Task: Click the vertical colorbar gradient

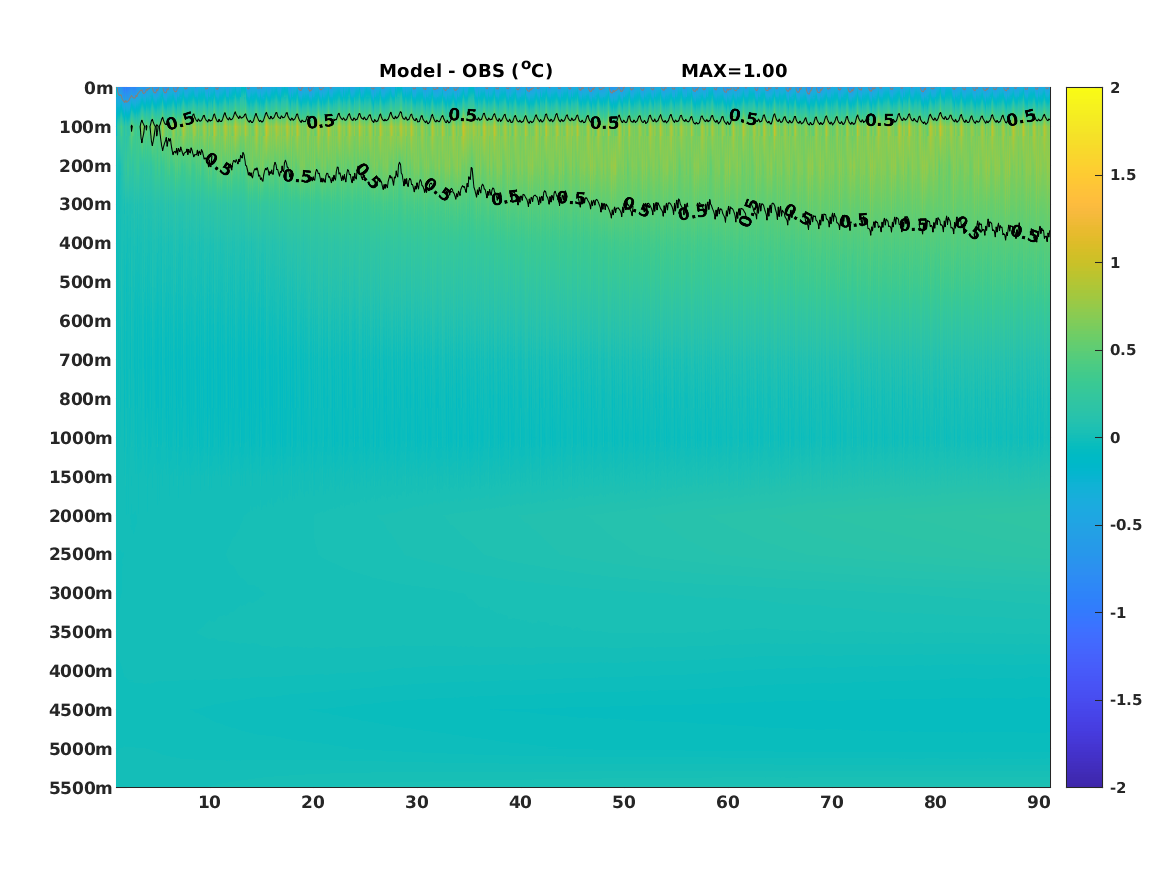Action: click(1084, 438)
